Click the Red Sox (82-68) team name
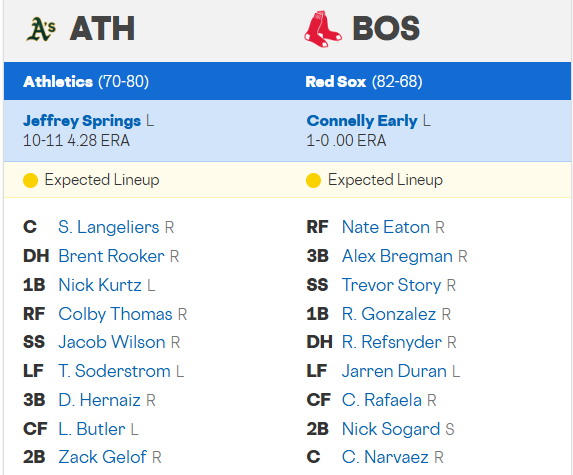The image size is (573, 475). coord(364,81)
